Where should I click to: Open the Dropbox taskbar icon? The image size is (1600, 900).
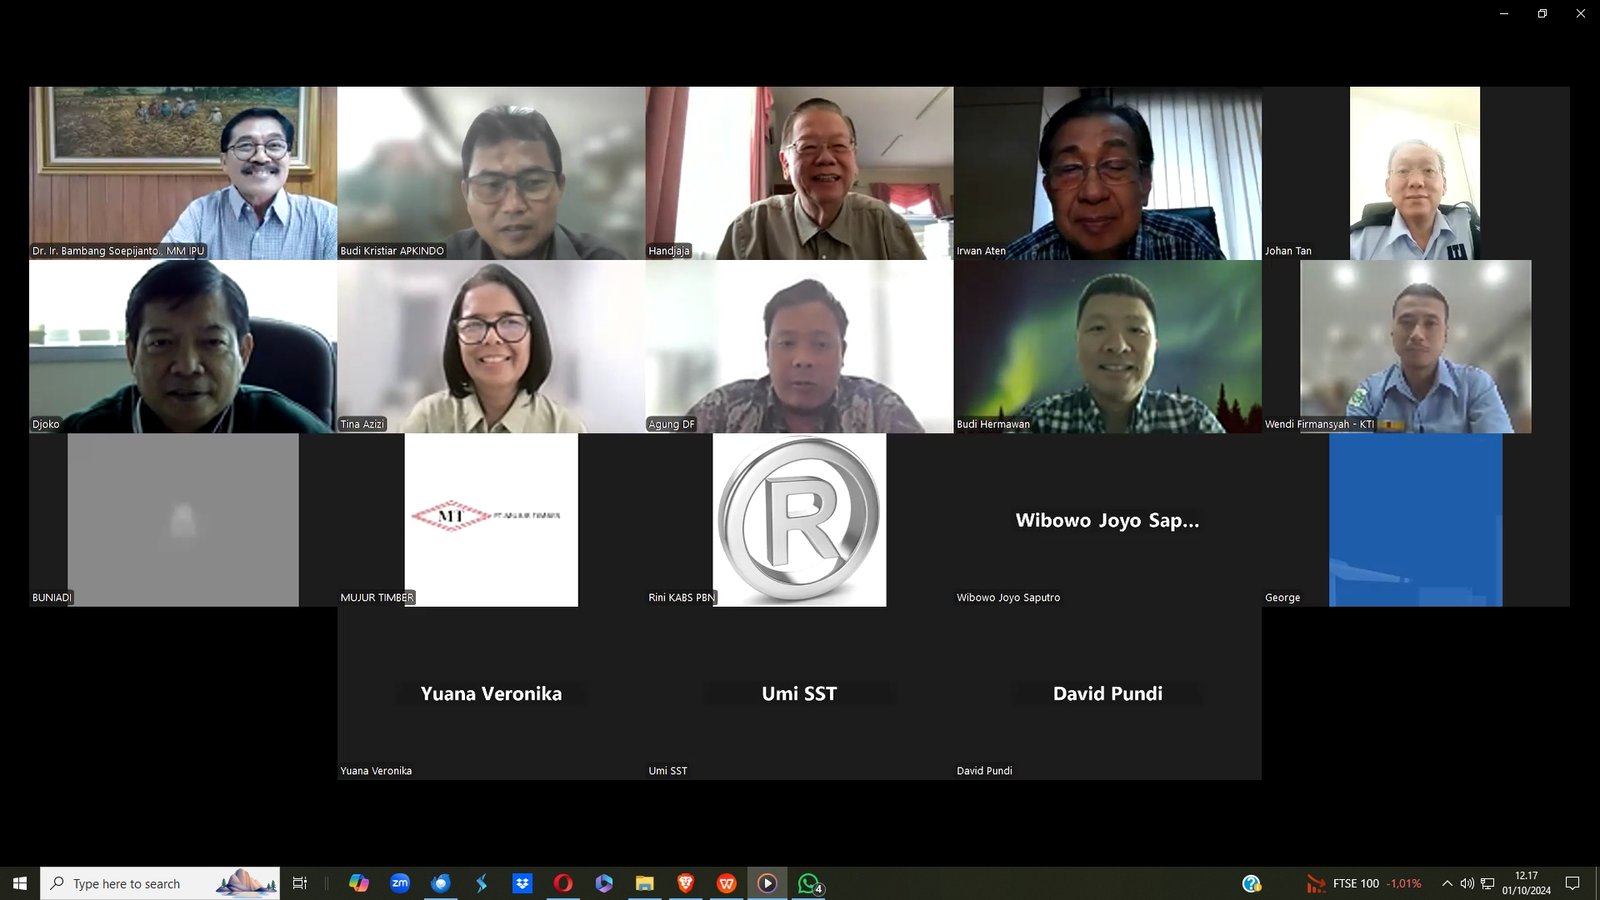coord(522,883)
